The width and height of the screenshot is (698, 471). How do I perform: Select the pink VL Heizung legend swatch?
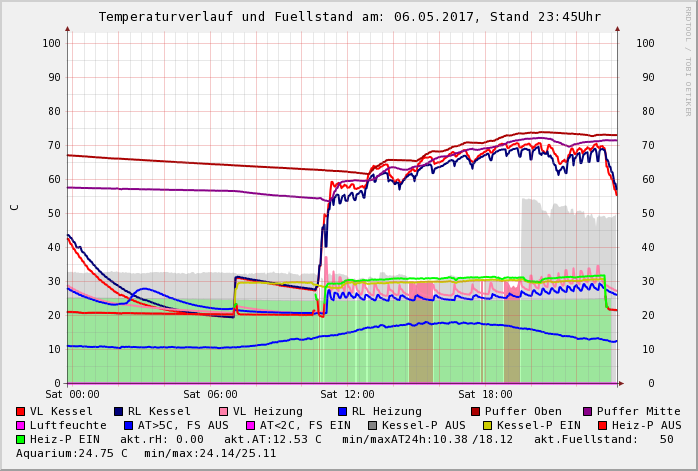[223, 411]
